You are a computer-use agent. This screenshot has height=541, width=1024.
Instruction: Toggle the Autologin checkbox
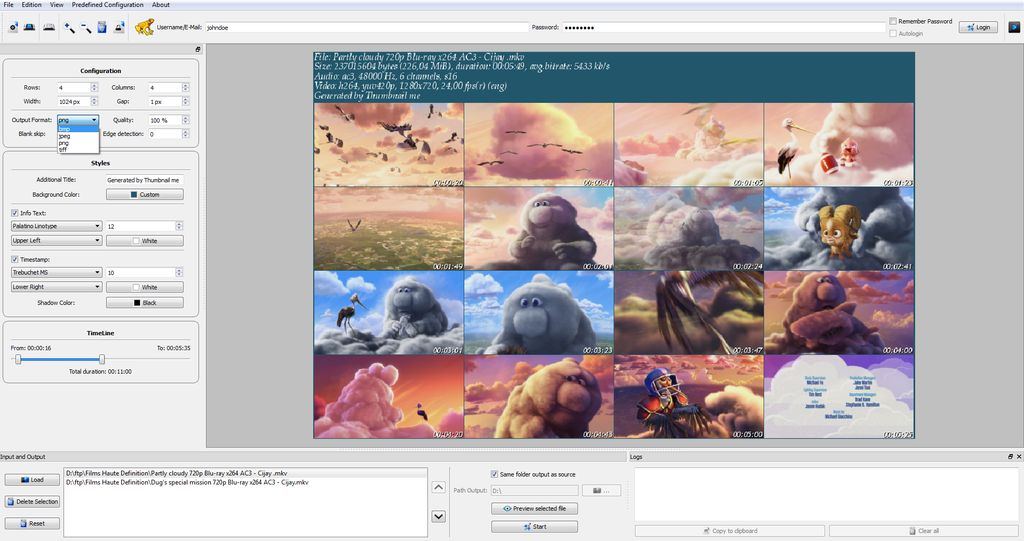[893, 33]
